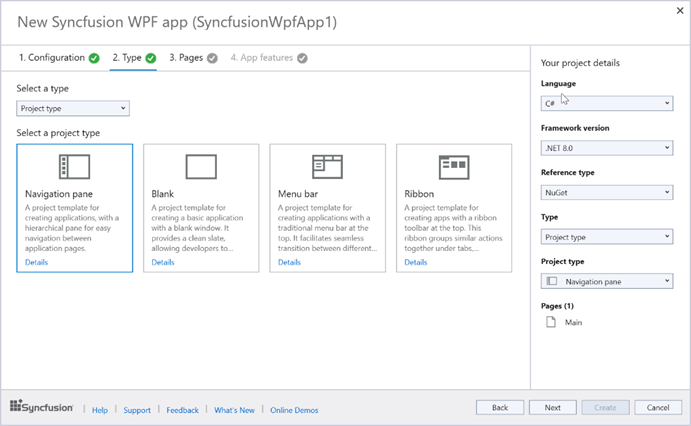Click the What's New footer link
The width and height of the screenshot is (691, 426).
(234, 410)
